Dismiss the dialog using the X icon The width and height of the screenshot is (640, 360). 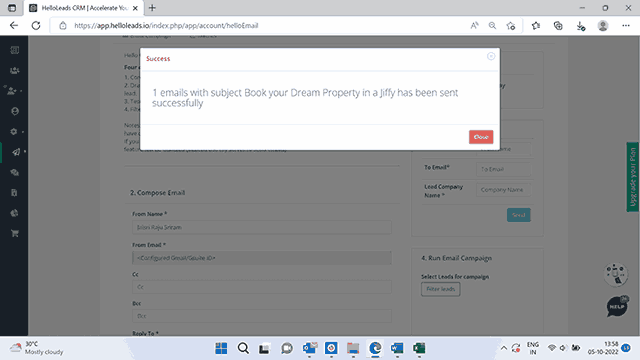[491, 56]
